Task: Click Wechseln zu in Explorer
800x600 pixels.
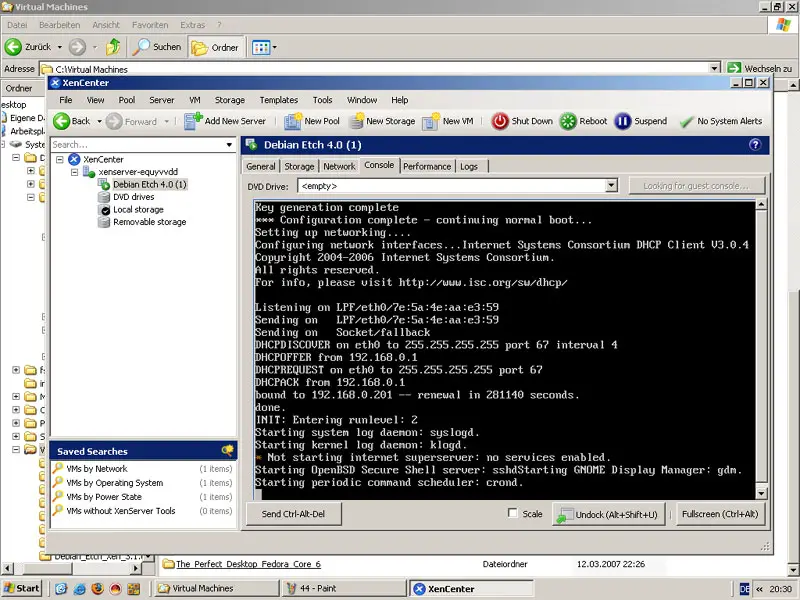Action: pos(760,68)
